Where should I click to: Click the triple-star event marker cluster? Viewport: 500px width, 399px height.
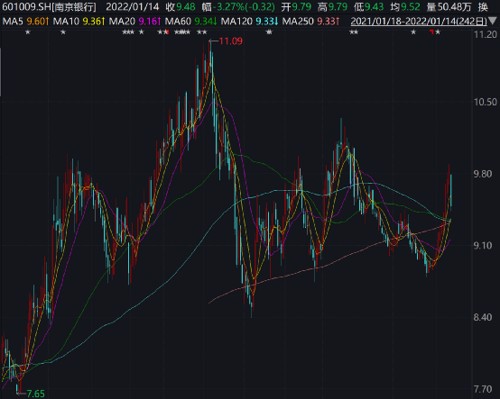[x=128, y=33]
